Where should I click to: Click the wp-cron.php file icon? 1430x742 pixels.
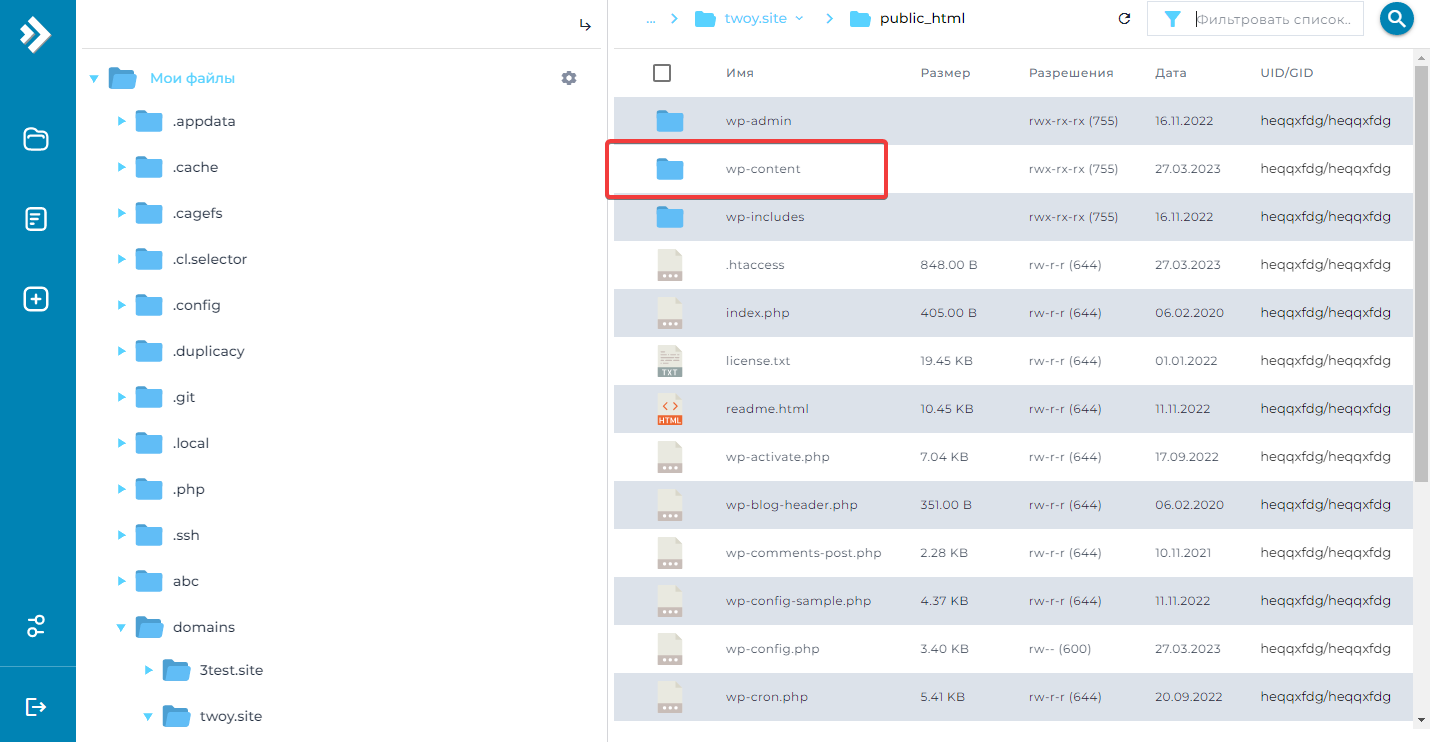tap(670, 697)
